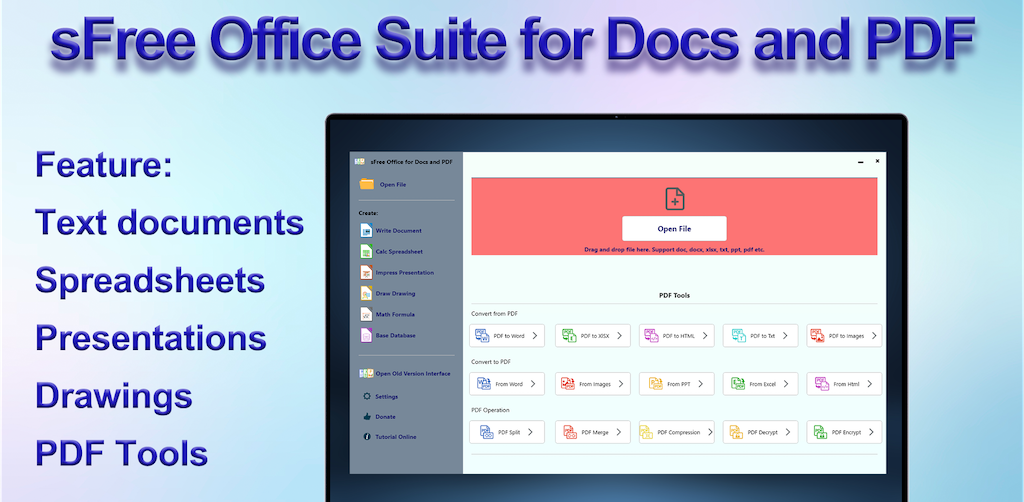The width and height of the screenshot is (1024, 502).
Task: Click the Write Document icon in sidebar
Action: click(x=367, y=231)
